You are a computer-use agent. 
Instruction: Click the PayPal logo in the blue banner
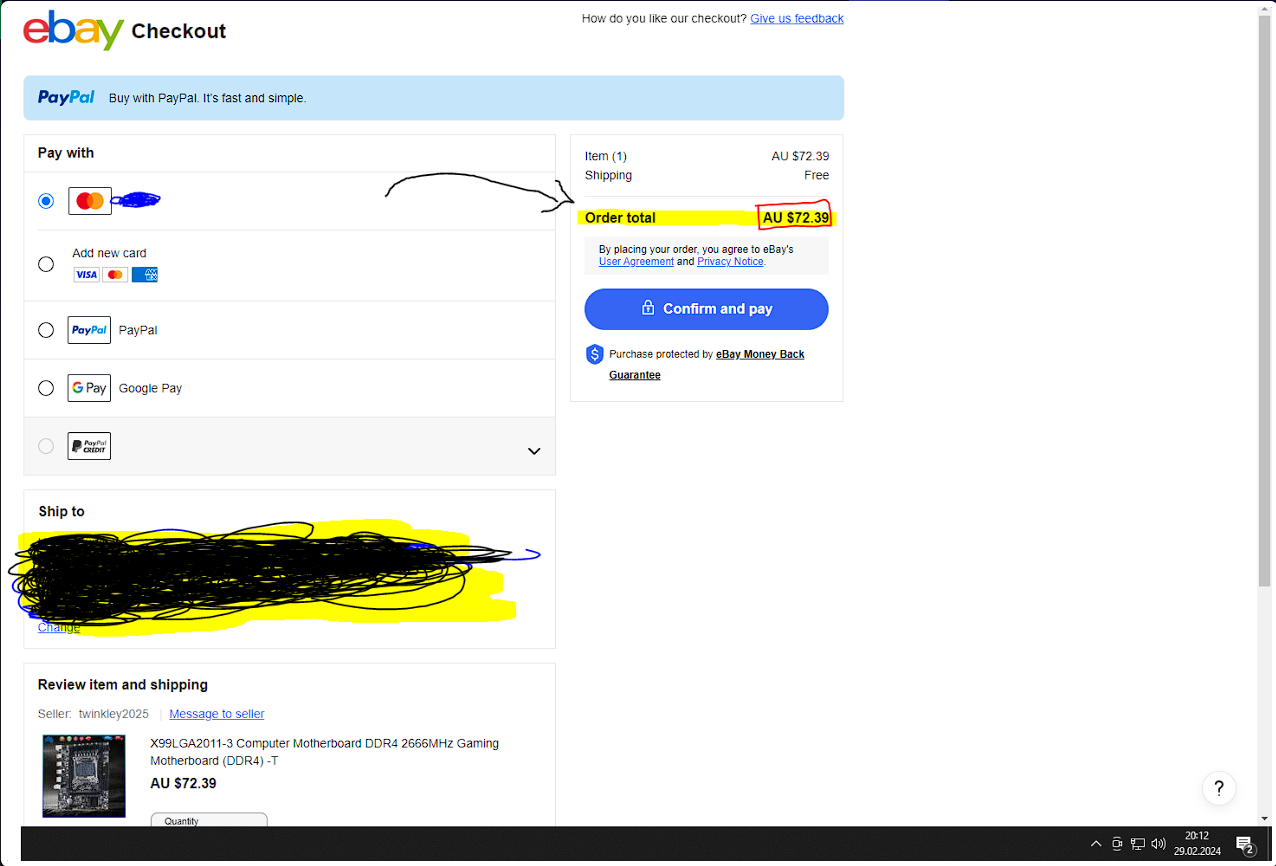point(66,97)
